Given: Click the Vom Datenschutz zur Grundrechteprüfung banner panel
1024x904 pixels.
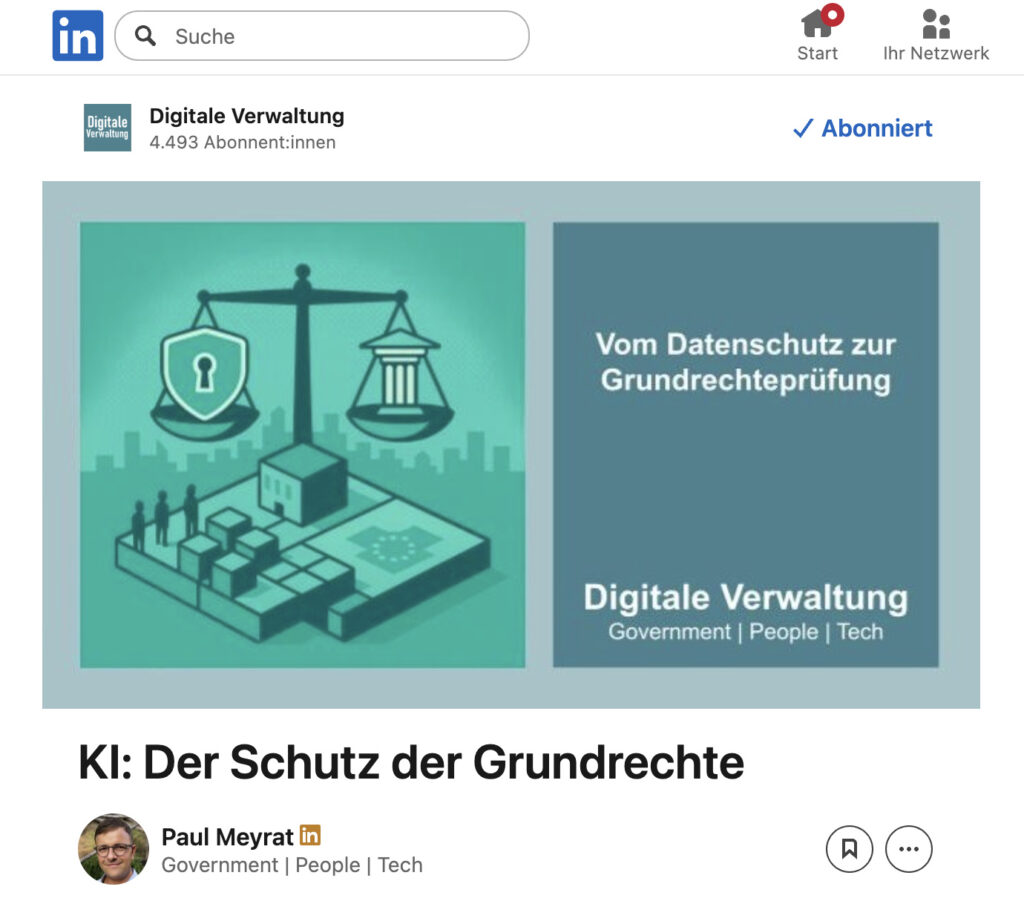Looking at the screenshot, I should pyautogui.click(x=746, y=445).
